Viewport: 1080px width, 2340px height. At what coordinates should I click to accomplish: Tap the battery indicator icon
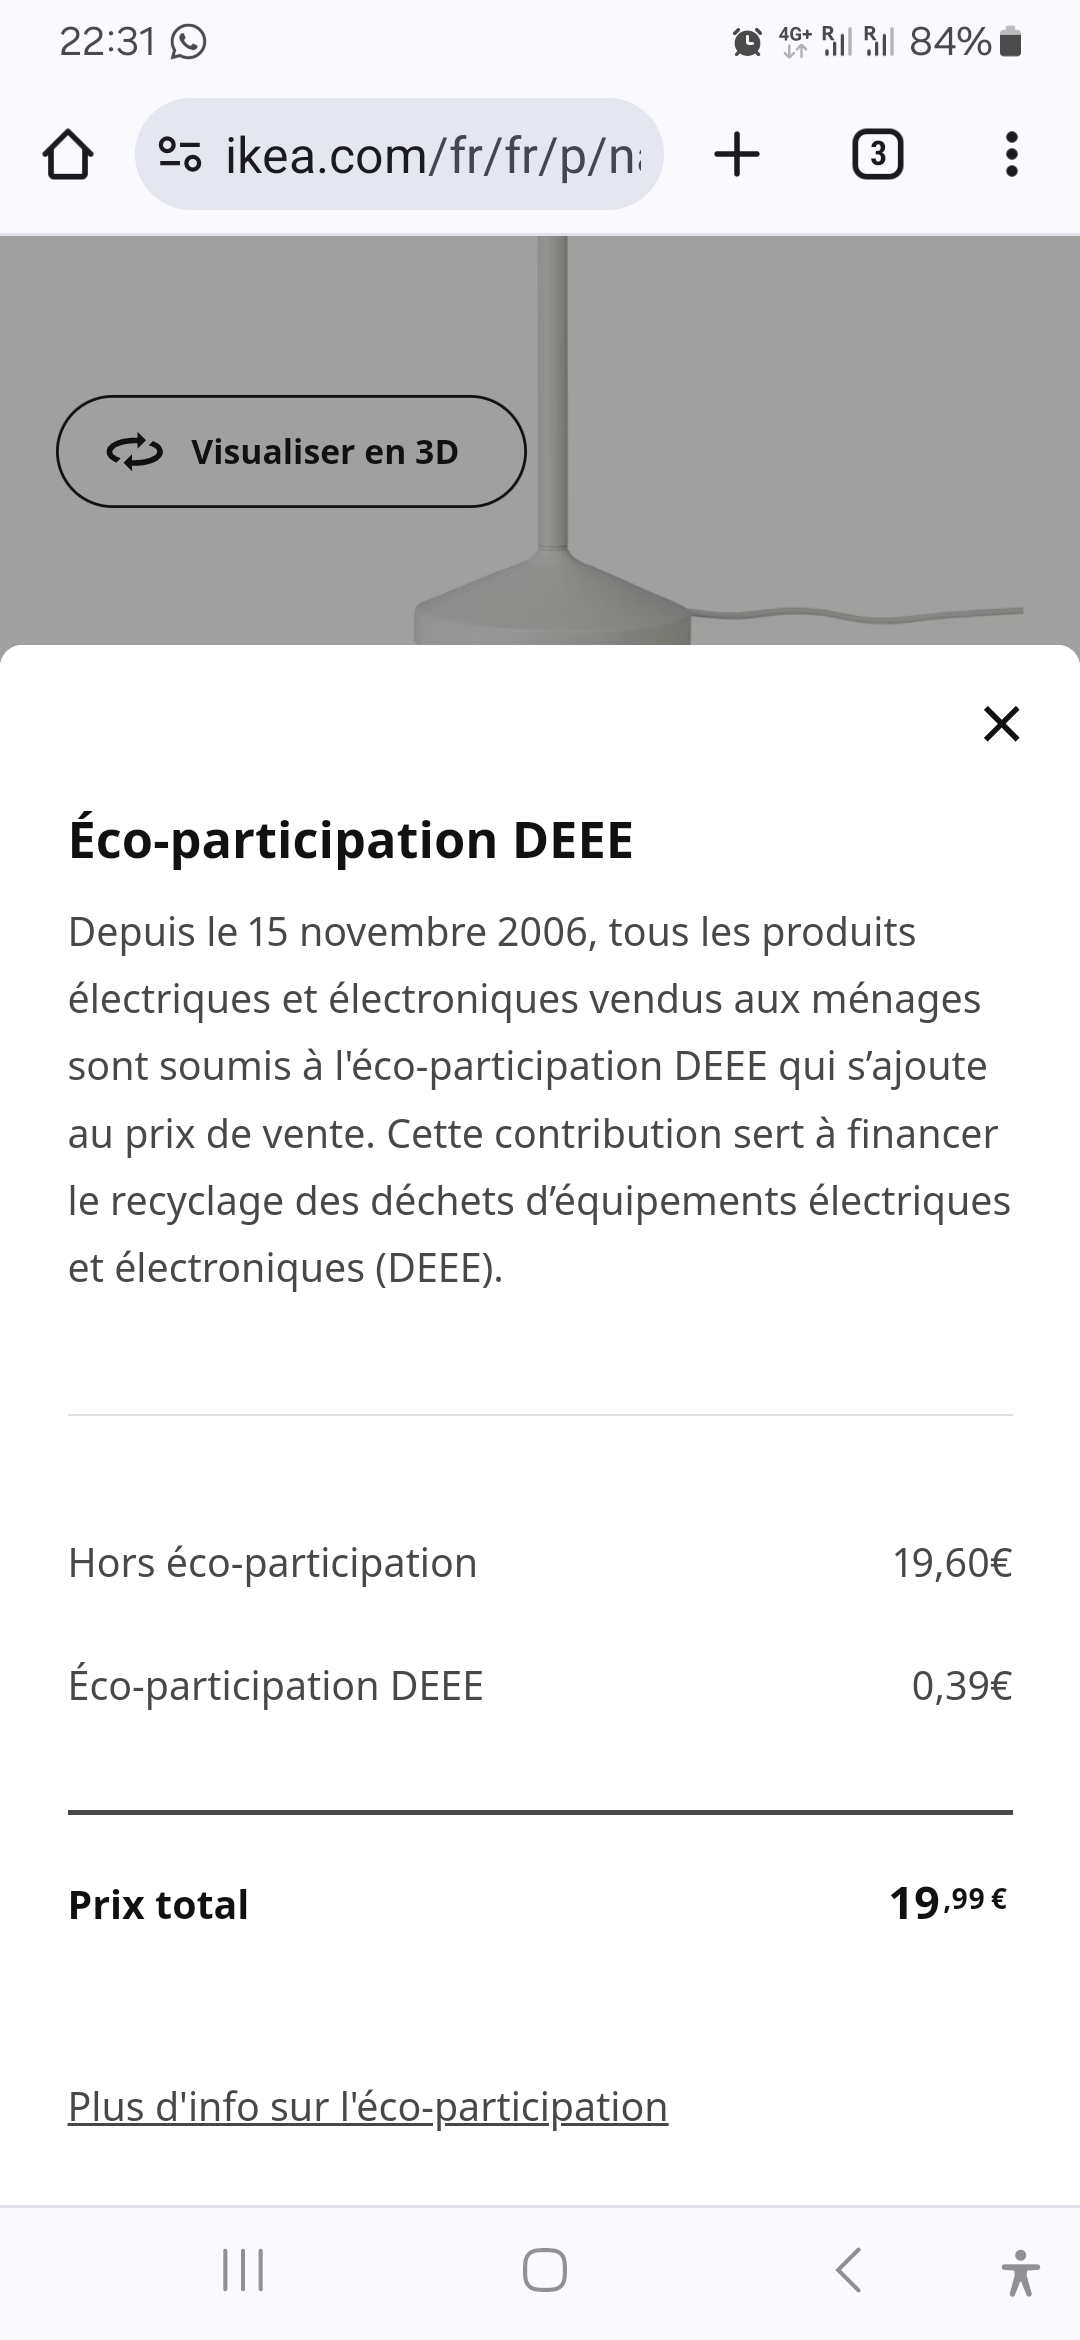pos(1011,42)
